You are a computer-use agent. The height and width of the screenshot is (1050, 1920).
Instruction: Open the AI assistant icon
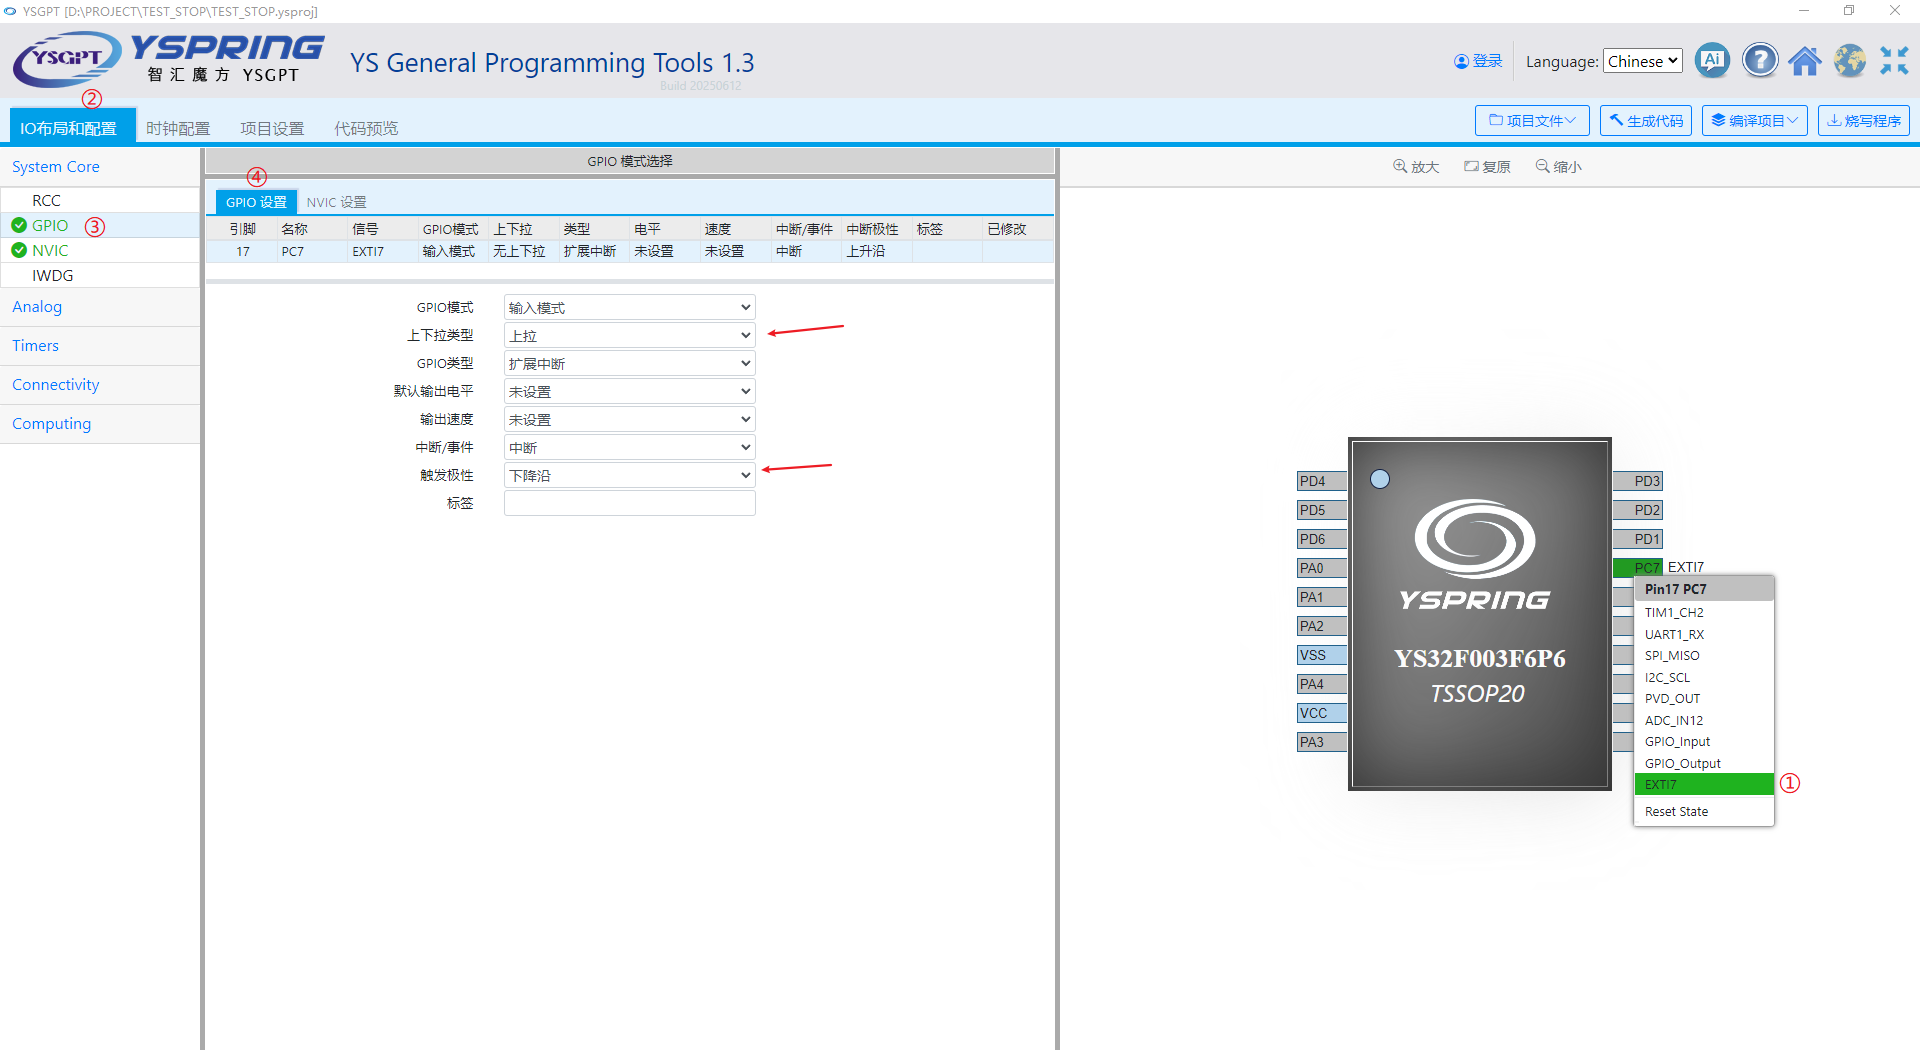(1712, 61)
